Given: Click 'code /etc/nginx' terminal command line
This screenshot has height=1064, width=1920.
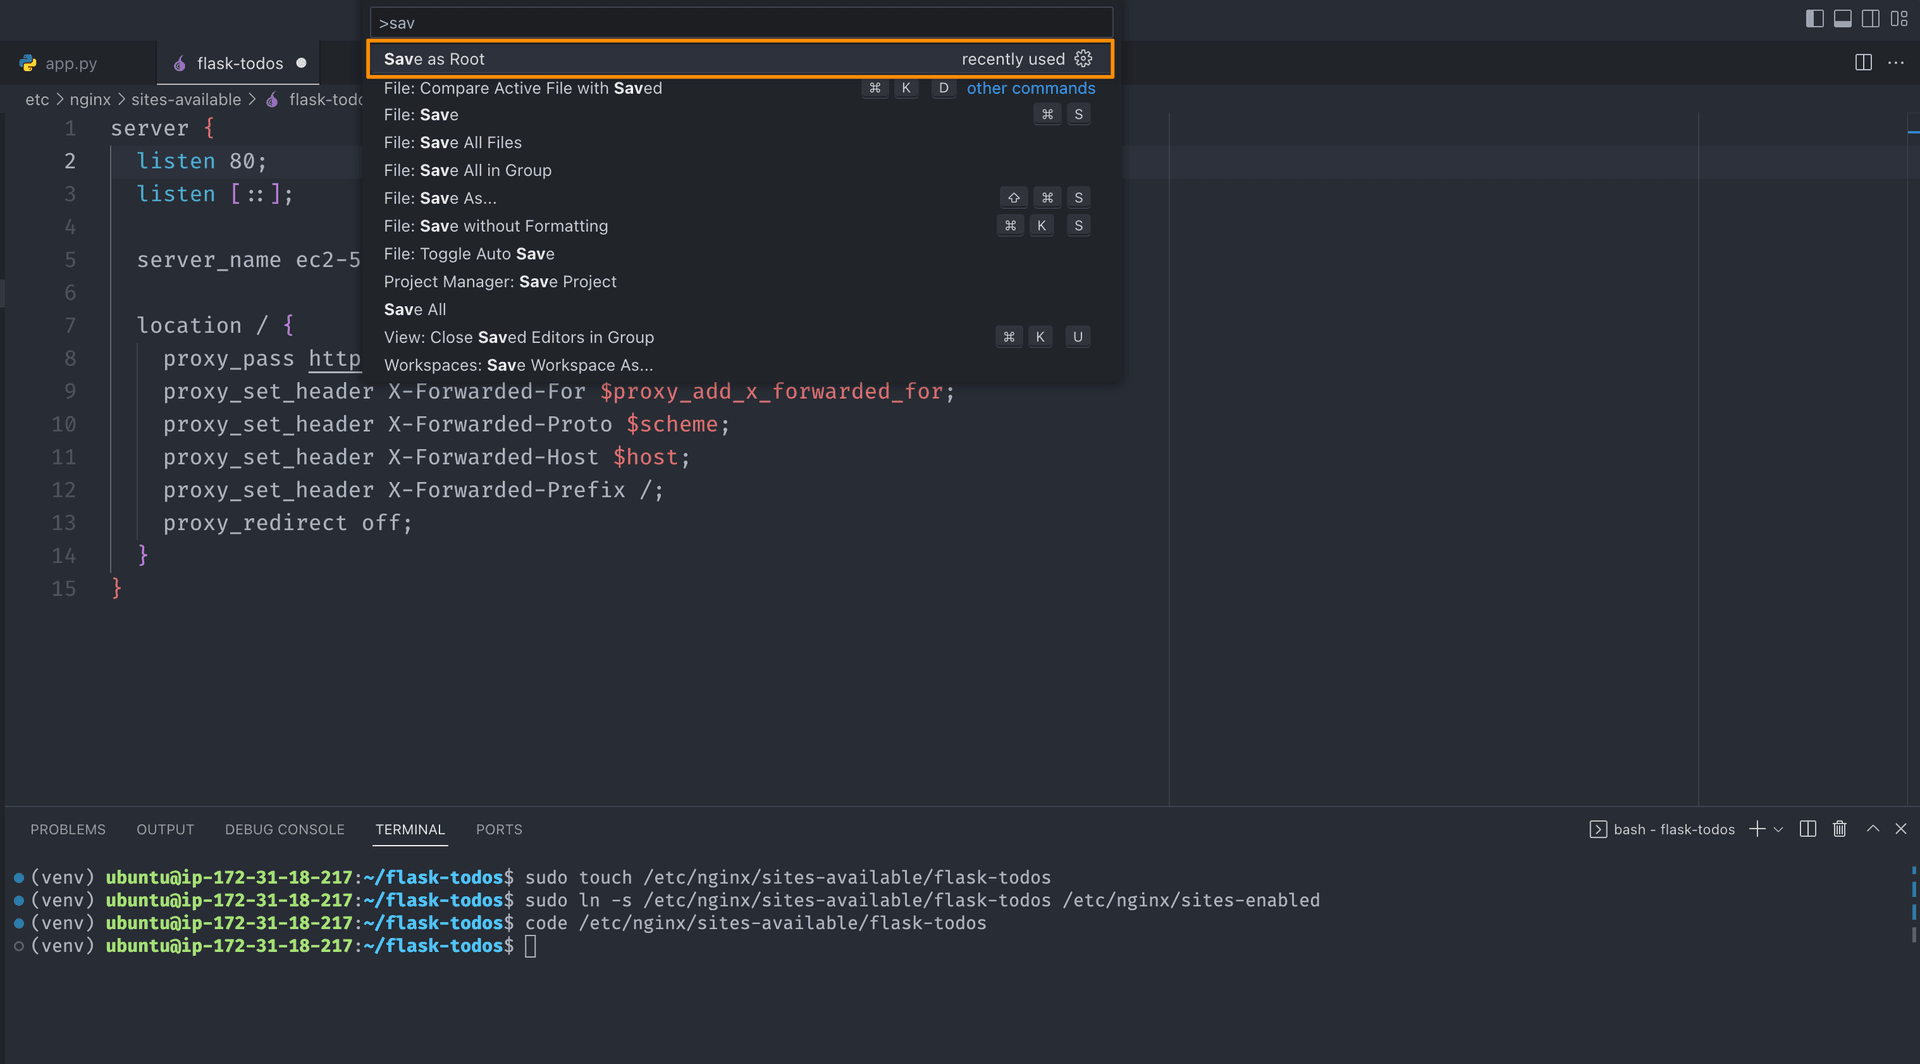Looking at the screenshot, I should tap(755, 923).
